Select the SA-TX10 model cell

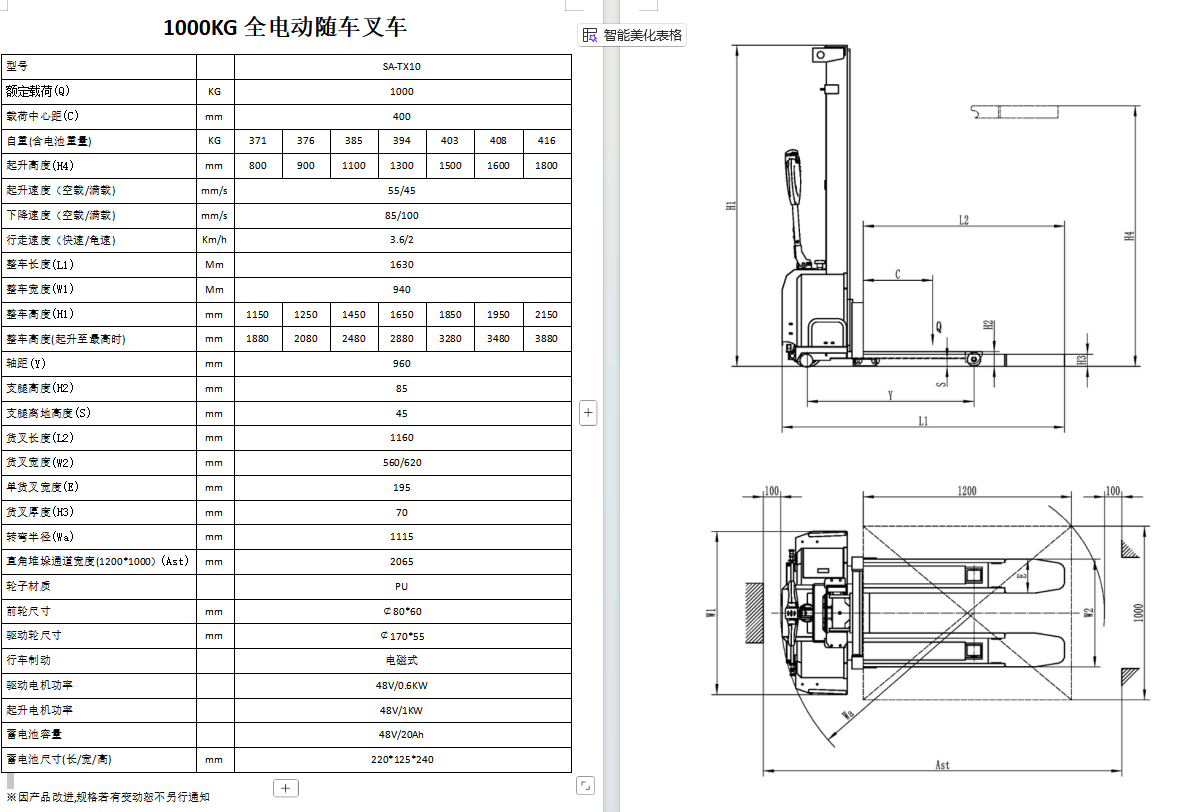(x=402, y=67)
